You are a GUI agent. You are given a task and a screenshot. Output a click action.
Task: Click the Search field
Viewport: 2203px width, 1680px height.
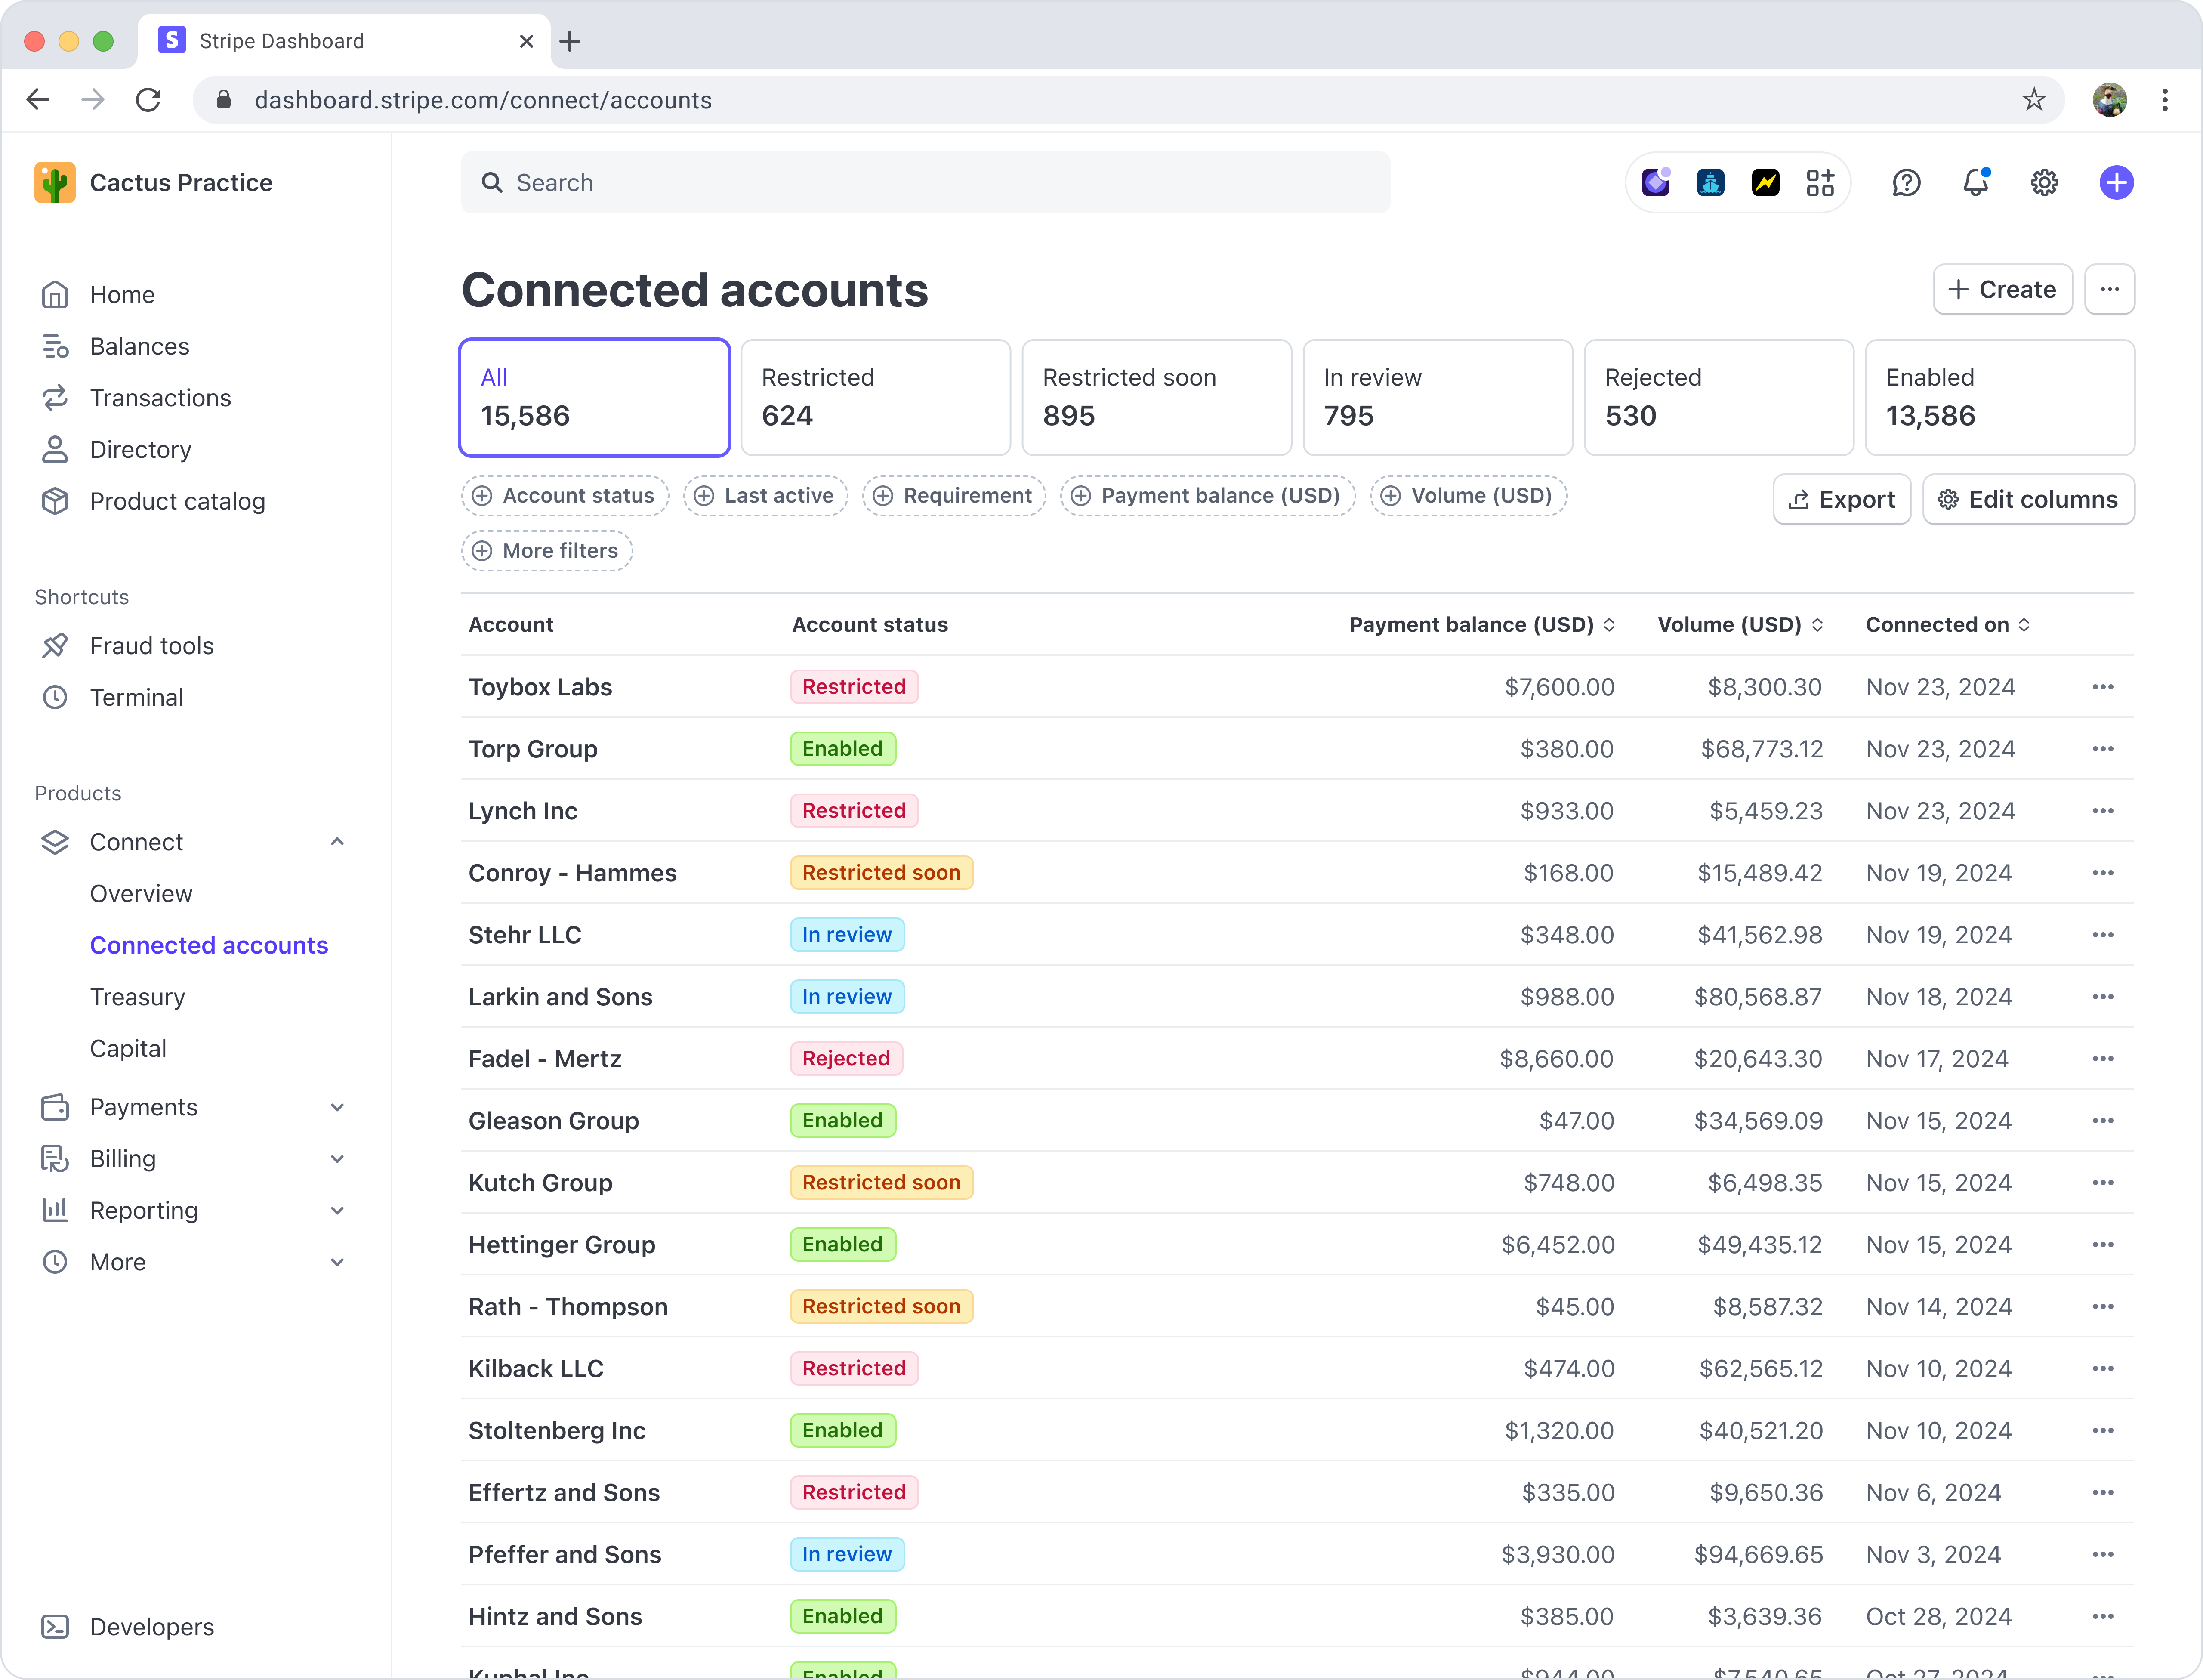(925, 183)
